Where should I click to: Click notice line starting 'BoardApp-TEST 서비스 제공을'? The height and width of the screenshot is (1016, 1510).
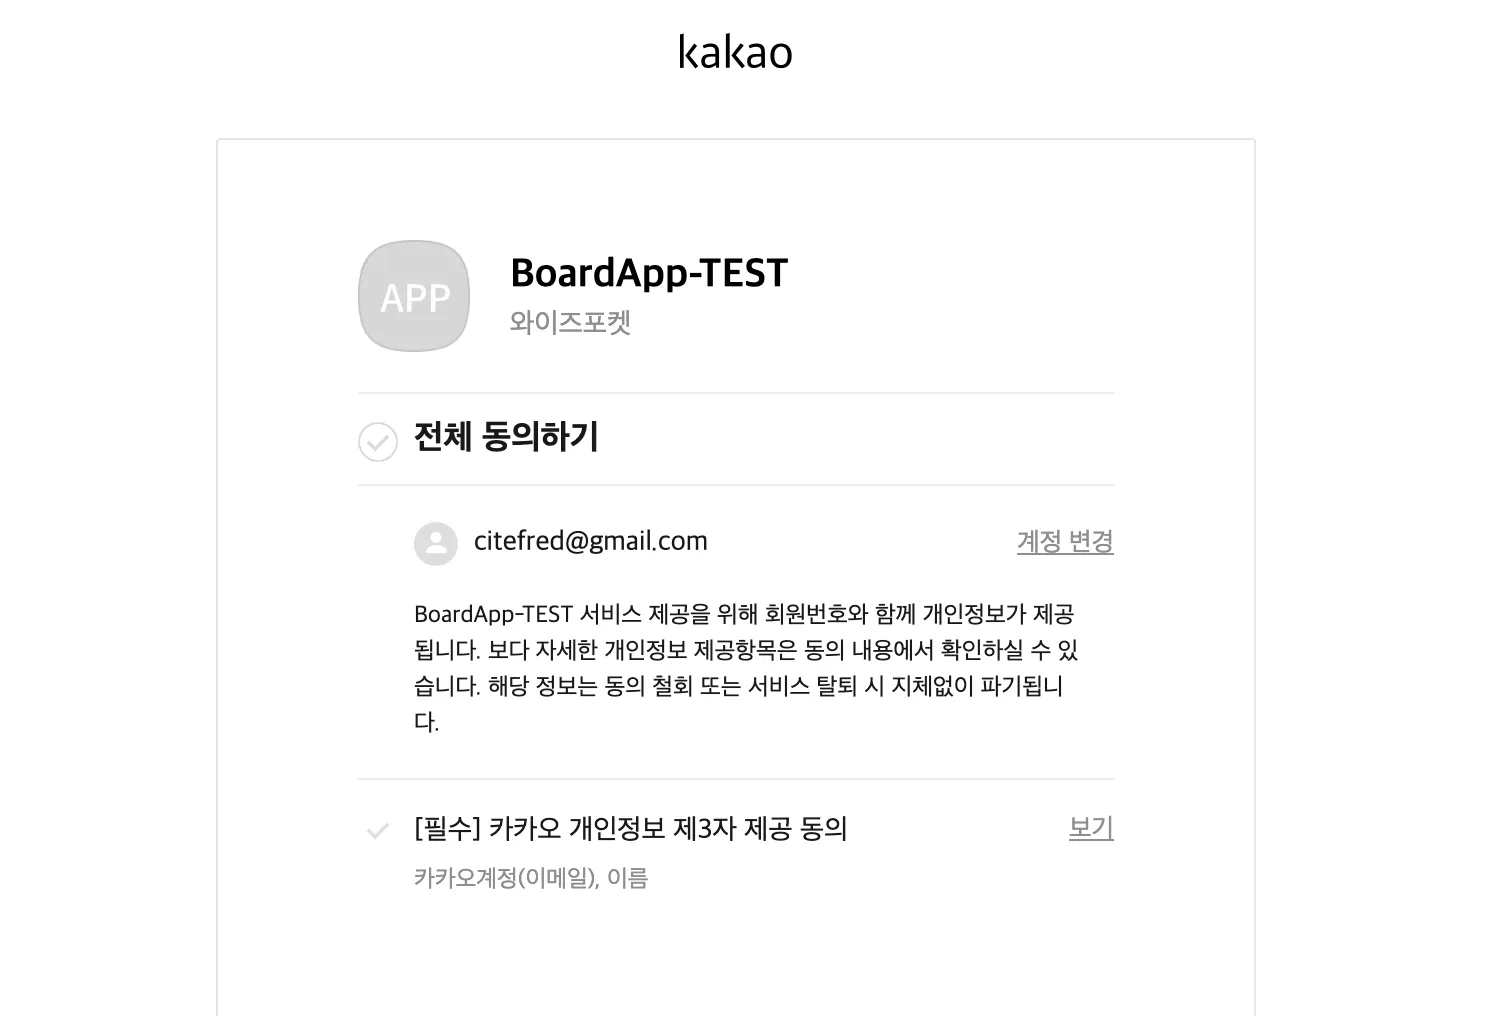744,614
